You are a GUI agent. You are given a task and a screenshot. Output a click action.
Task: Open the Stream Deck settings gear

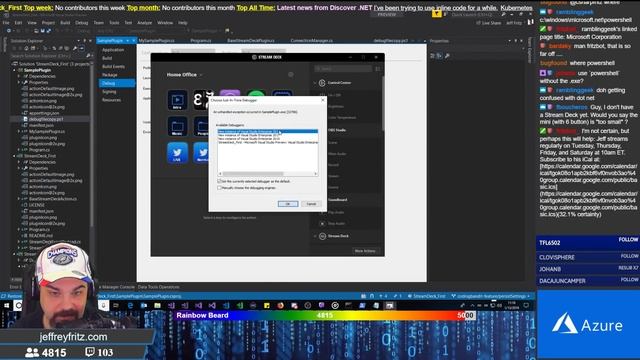(x=291, y=75)
